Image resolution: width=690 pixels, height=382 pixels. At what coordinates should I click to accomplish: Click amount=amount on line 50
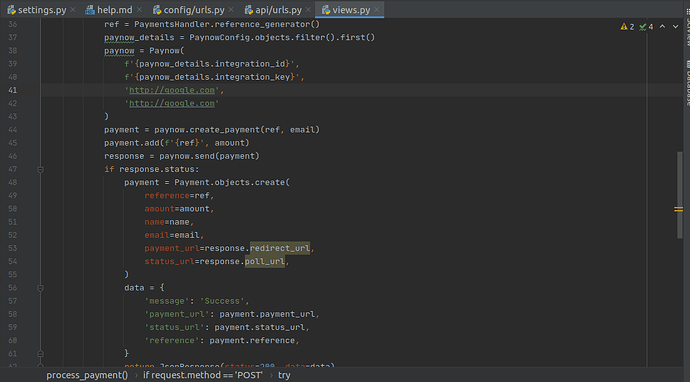coord(177,209)
